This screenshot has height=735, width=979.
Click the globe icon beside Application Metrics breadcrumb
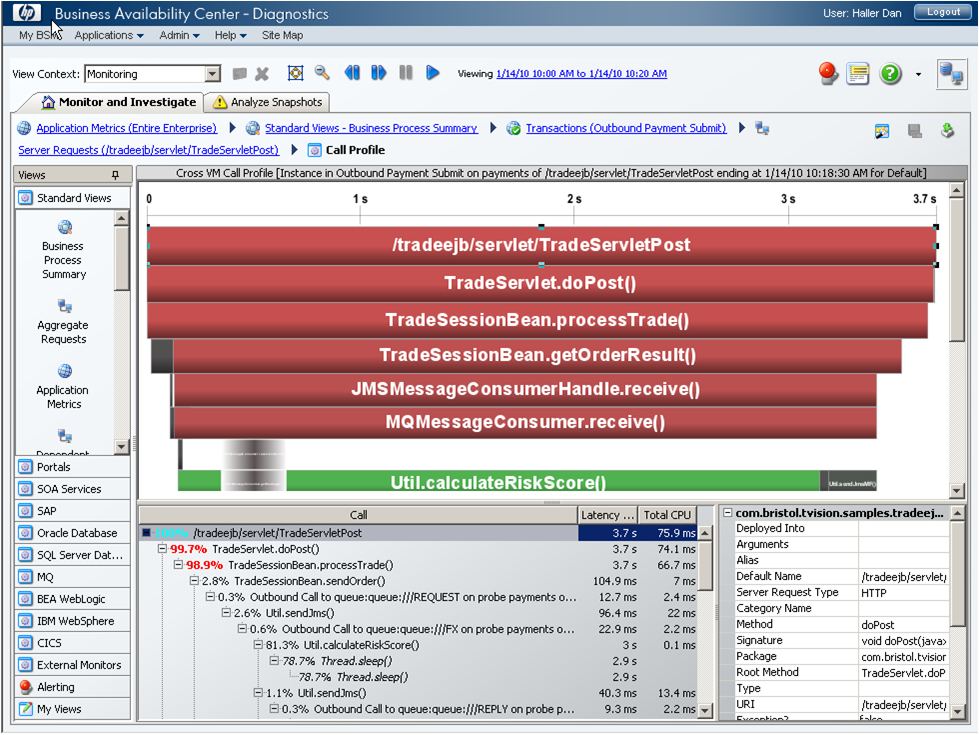click(24, 128)
